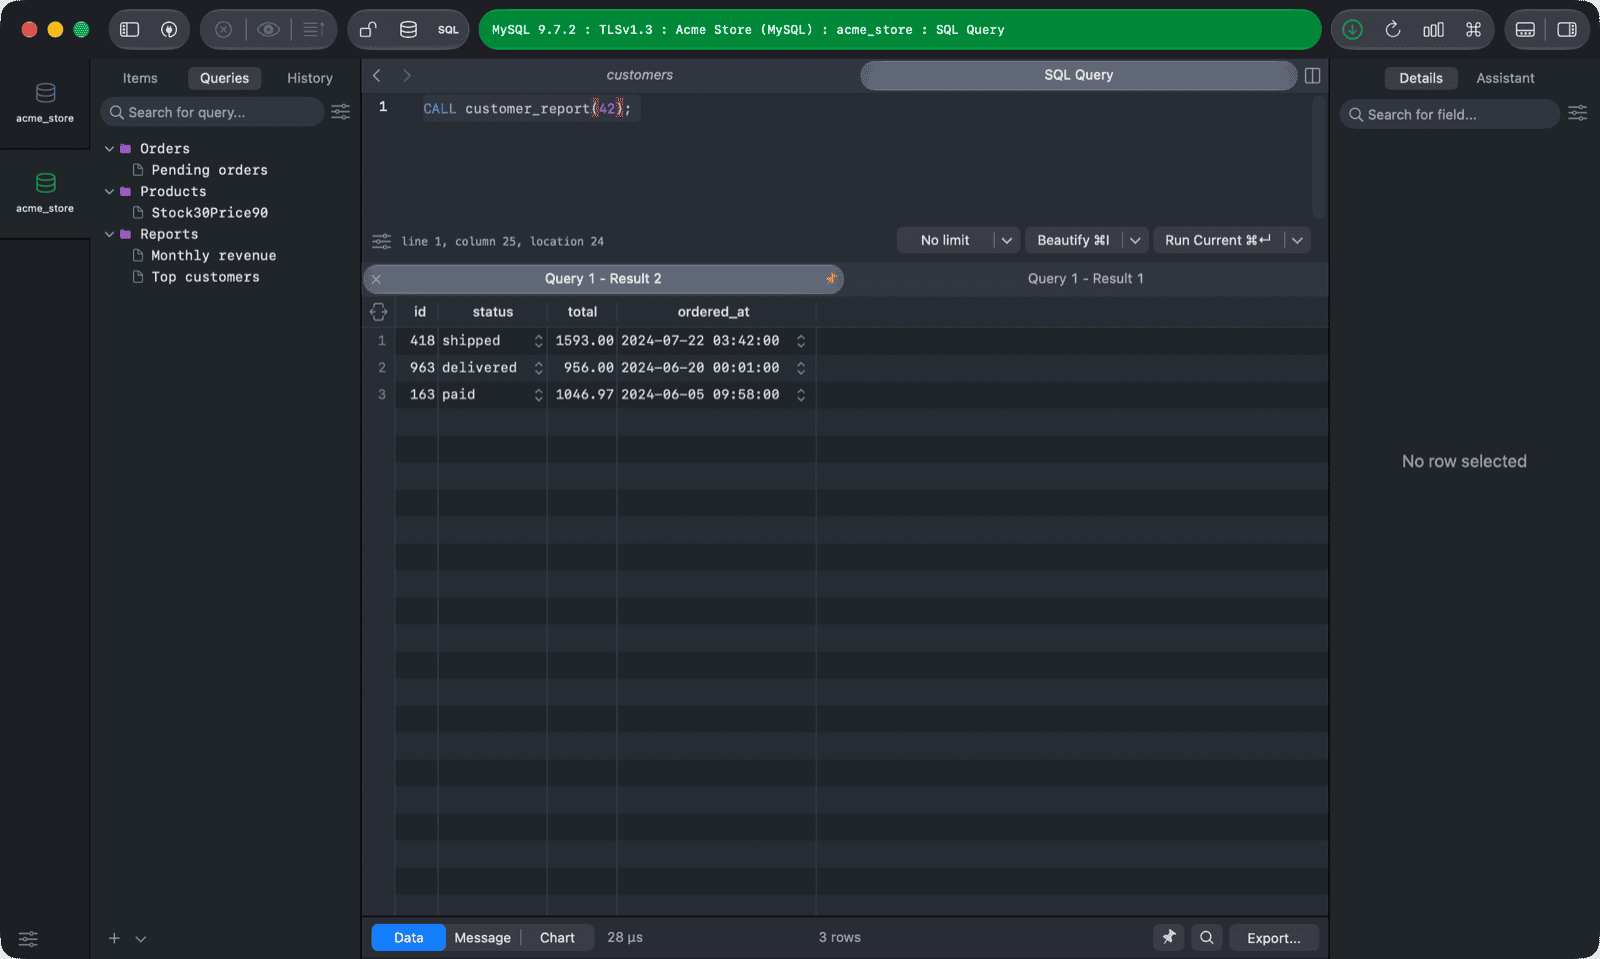Select Query 1 - Result 1 tab
The width and height of the screenshot is (1600, 959).
(1086, 279)
